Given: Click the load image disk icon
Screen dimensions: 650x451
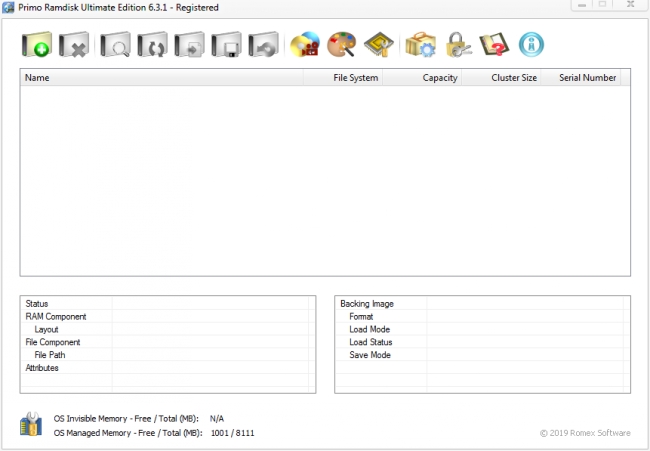Looking at the screenshot, I should (x=189, y=44).
